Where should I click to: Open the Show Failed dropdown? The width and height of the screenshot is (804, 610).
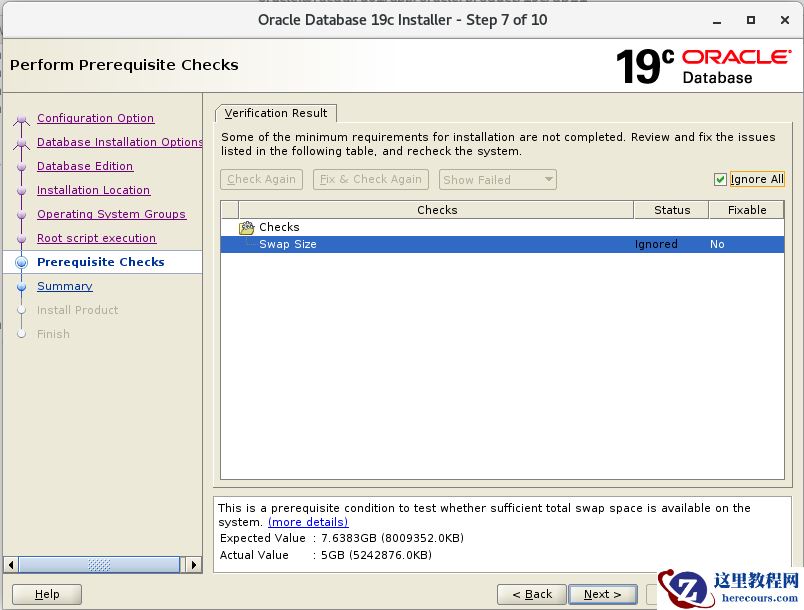click(x=497, y=179)
